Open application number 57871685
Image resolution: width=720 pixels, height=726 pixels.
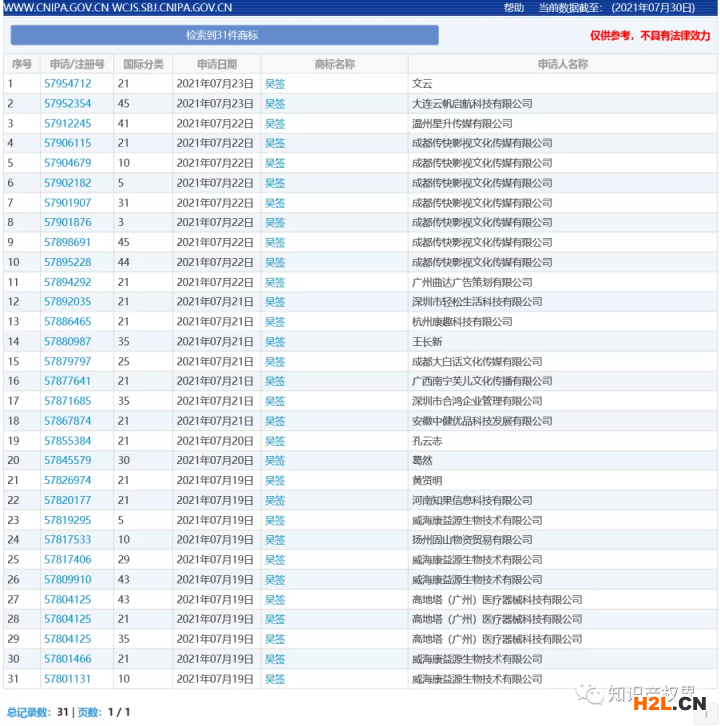[67, 401]
